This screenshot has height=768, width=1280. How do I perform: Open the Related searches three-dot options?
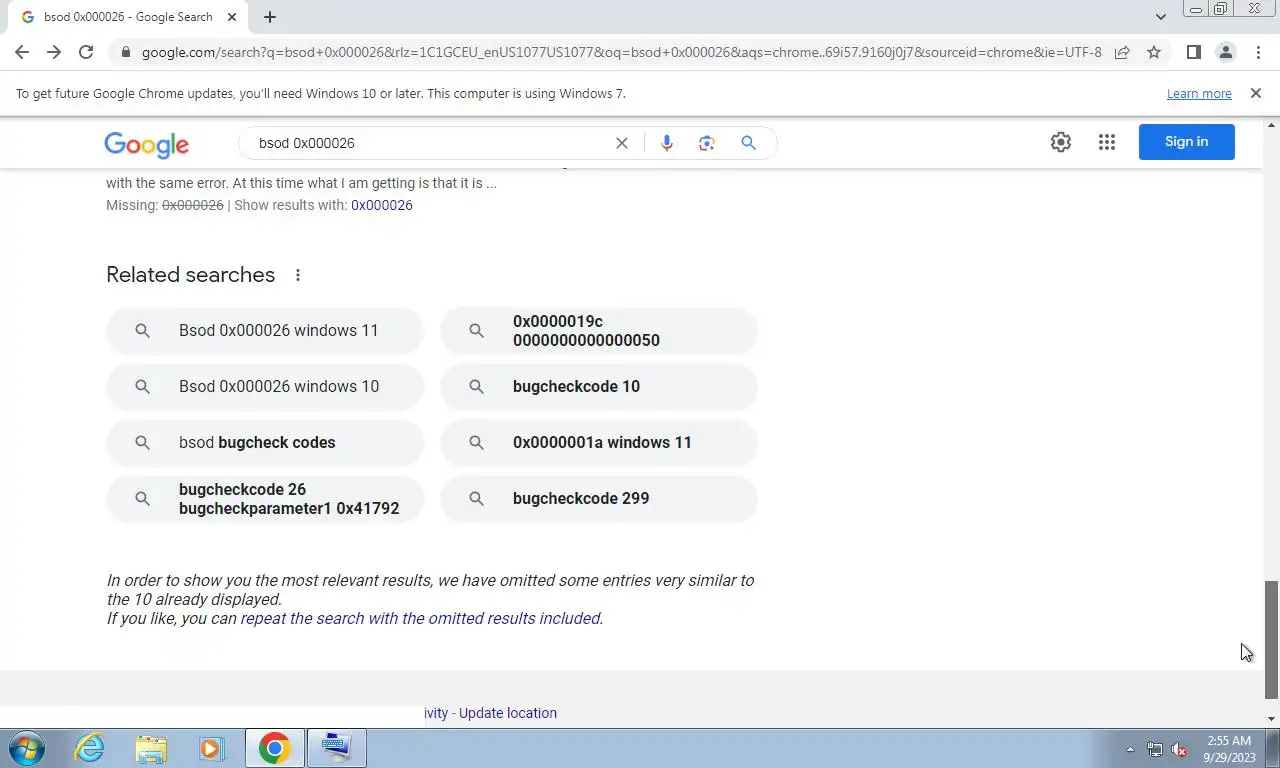[297, 275]
